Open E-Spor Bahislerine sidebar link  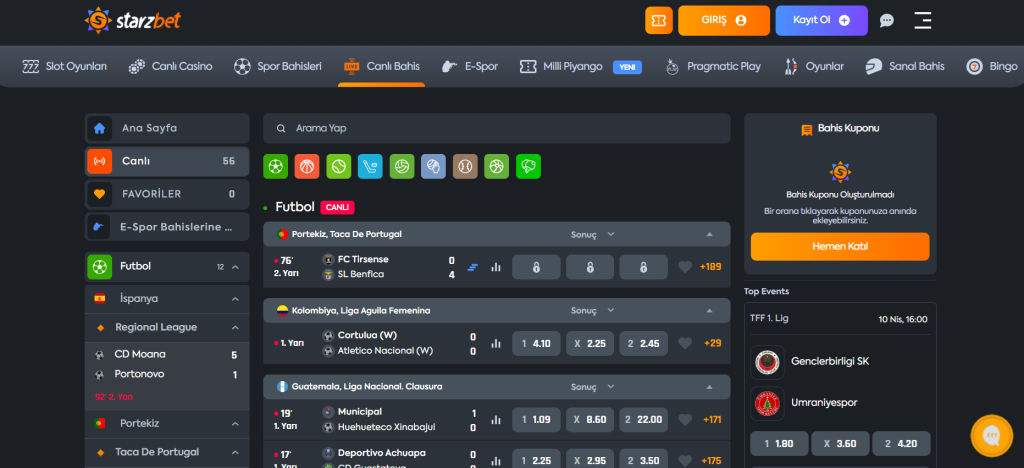tap(167, 227)
